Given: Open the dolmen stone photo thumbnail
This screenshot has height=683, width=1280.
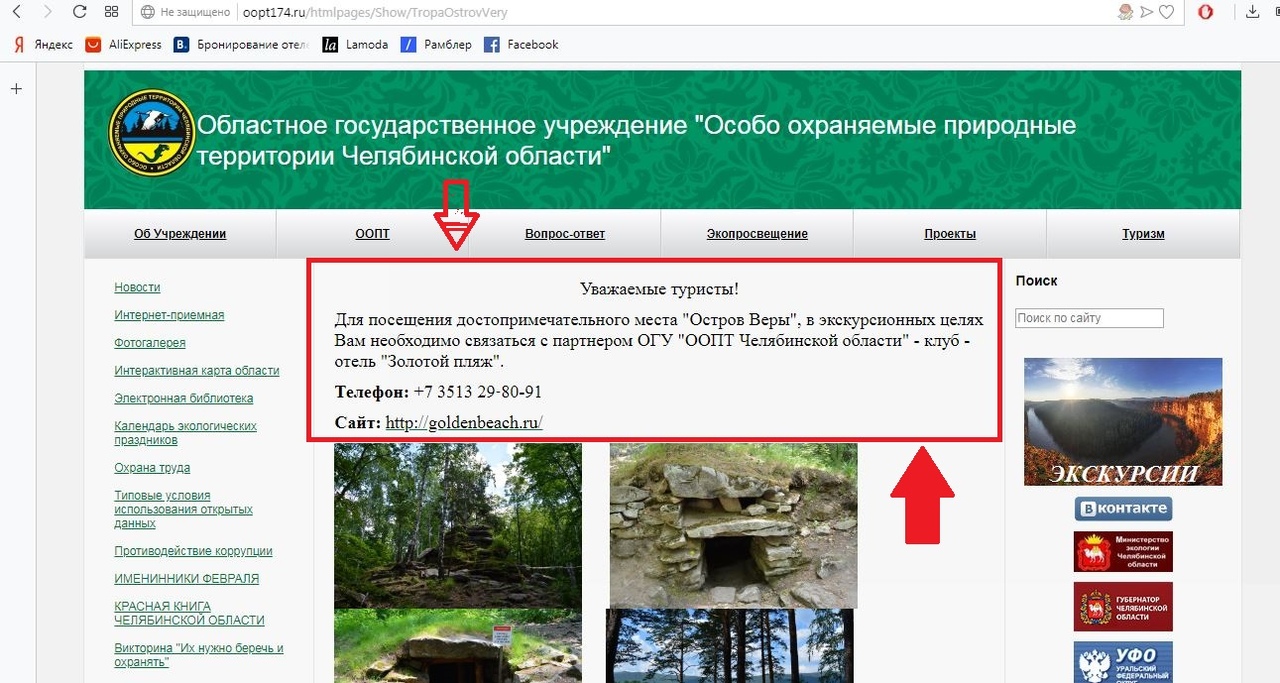Looking at the screenshot, I should 733,526.
